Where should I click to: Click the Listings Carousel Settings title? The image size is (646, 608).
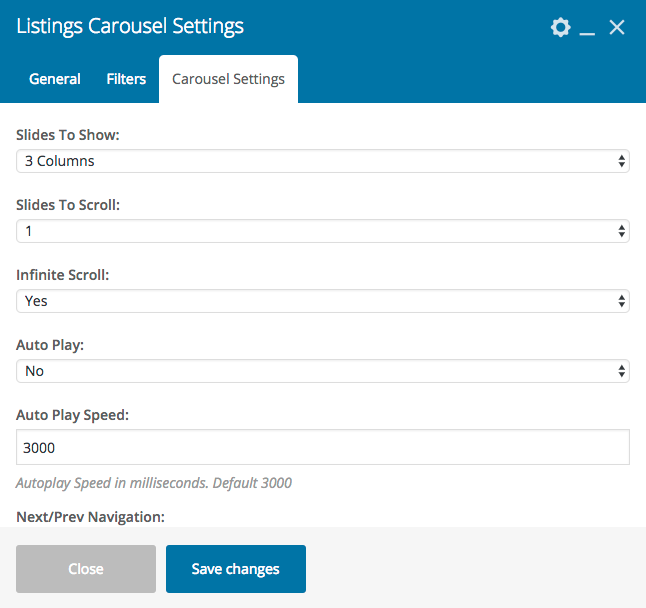pyautogui.click(x=130, y=26)
